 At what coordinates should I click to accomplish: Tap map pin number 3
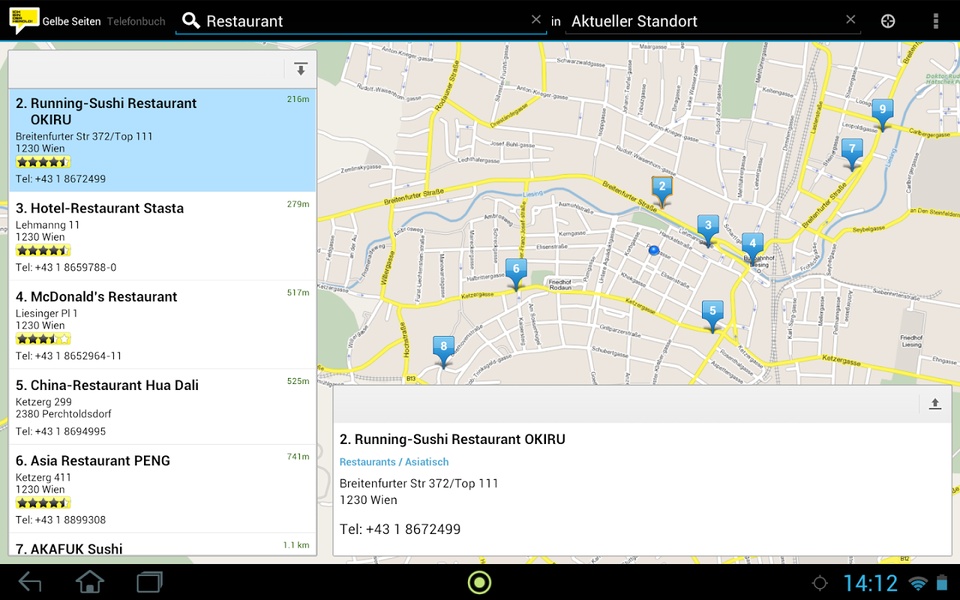point(708,229)
